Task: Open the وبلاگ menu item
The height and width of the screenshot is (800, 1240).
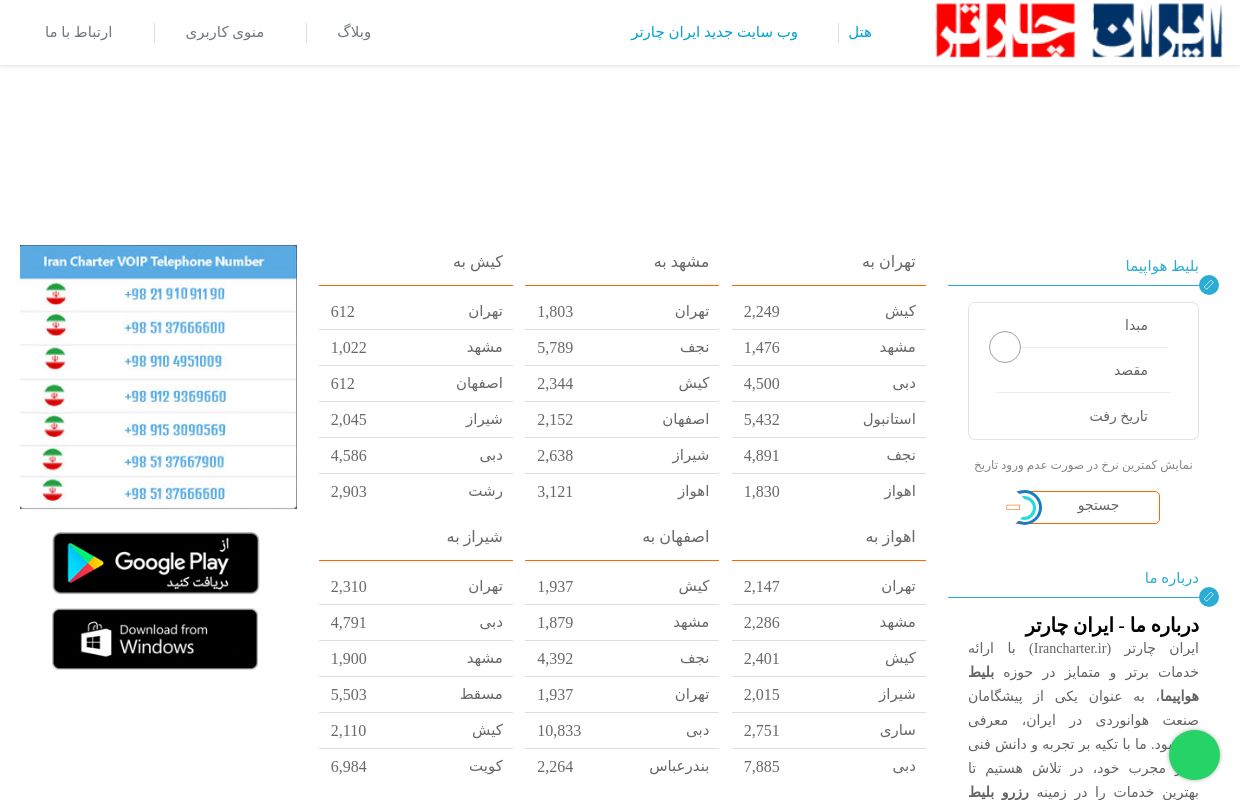Action: [x=354, y=32]
